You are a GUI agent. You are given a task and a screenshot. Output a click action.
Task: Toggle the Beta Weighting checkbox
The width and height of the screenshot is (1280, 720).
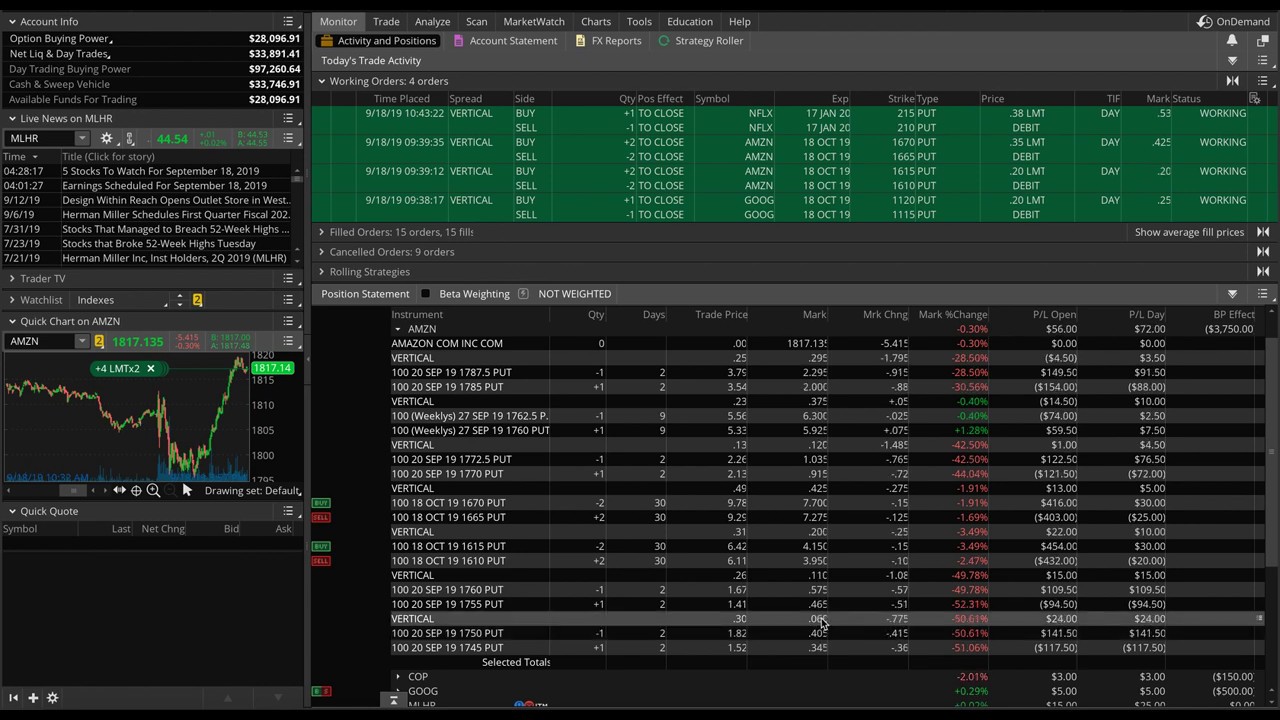(x=425, y=294)
